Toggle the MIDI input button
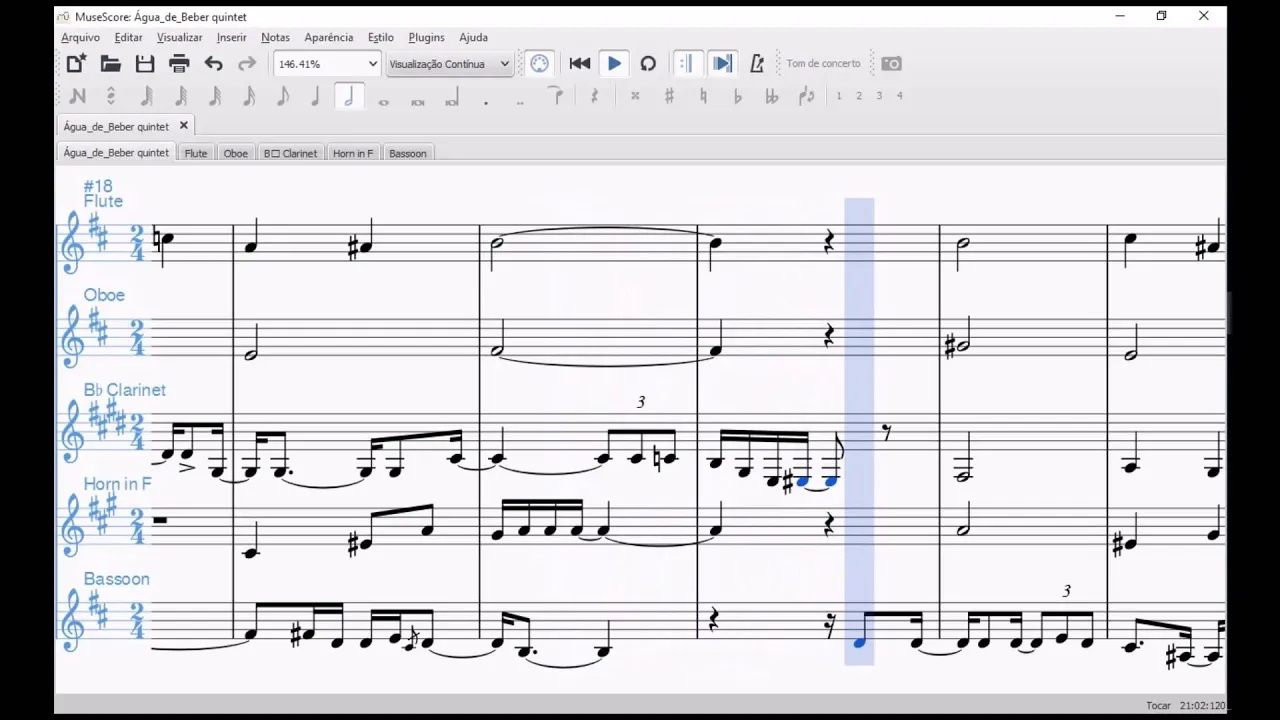This screenshot has width=1280, height=720. [539, 64]
